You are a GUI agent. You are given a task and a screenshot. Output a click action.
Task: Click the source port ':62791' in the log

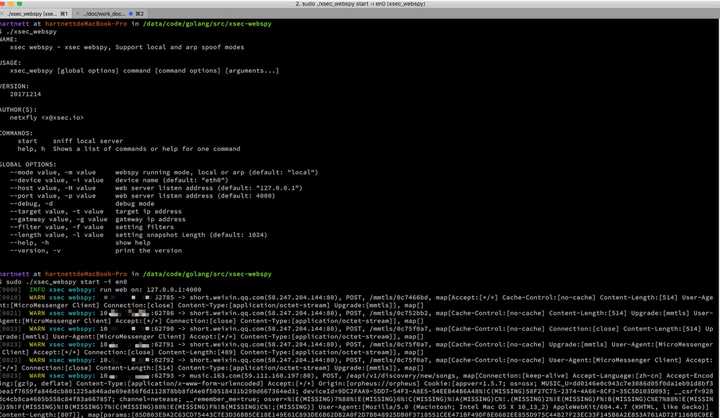pos(163,344)
